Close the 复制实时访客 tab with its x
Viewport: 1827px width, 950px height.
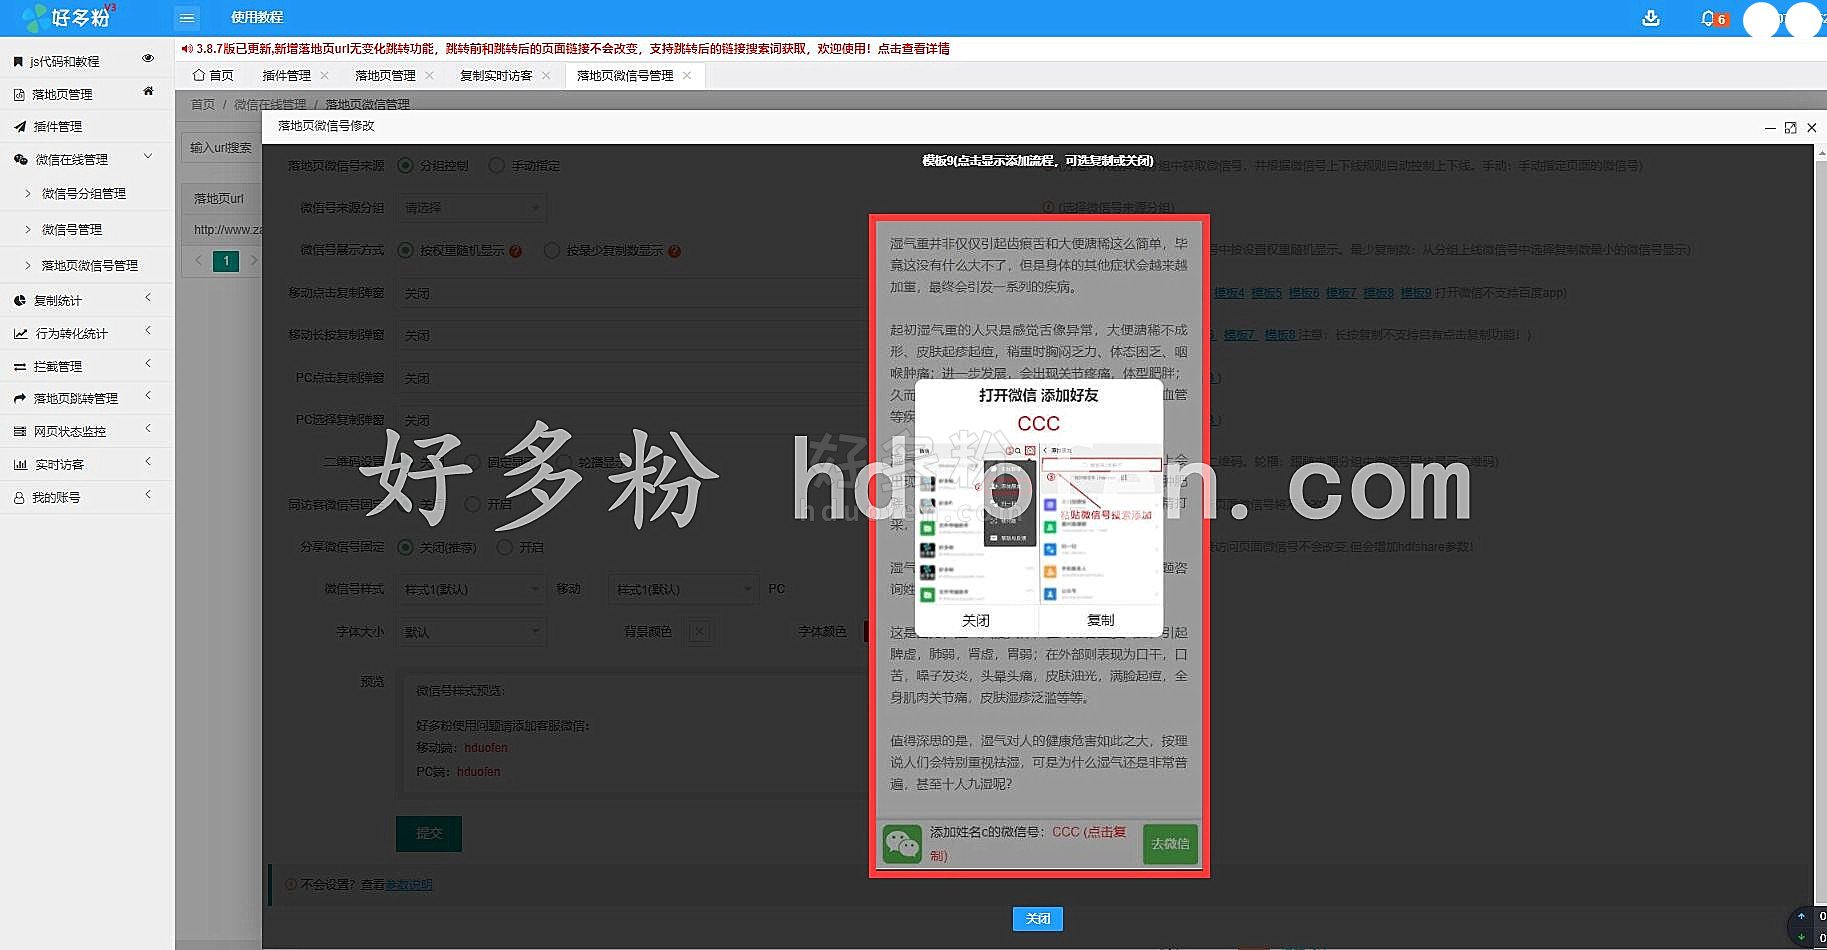546,76
